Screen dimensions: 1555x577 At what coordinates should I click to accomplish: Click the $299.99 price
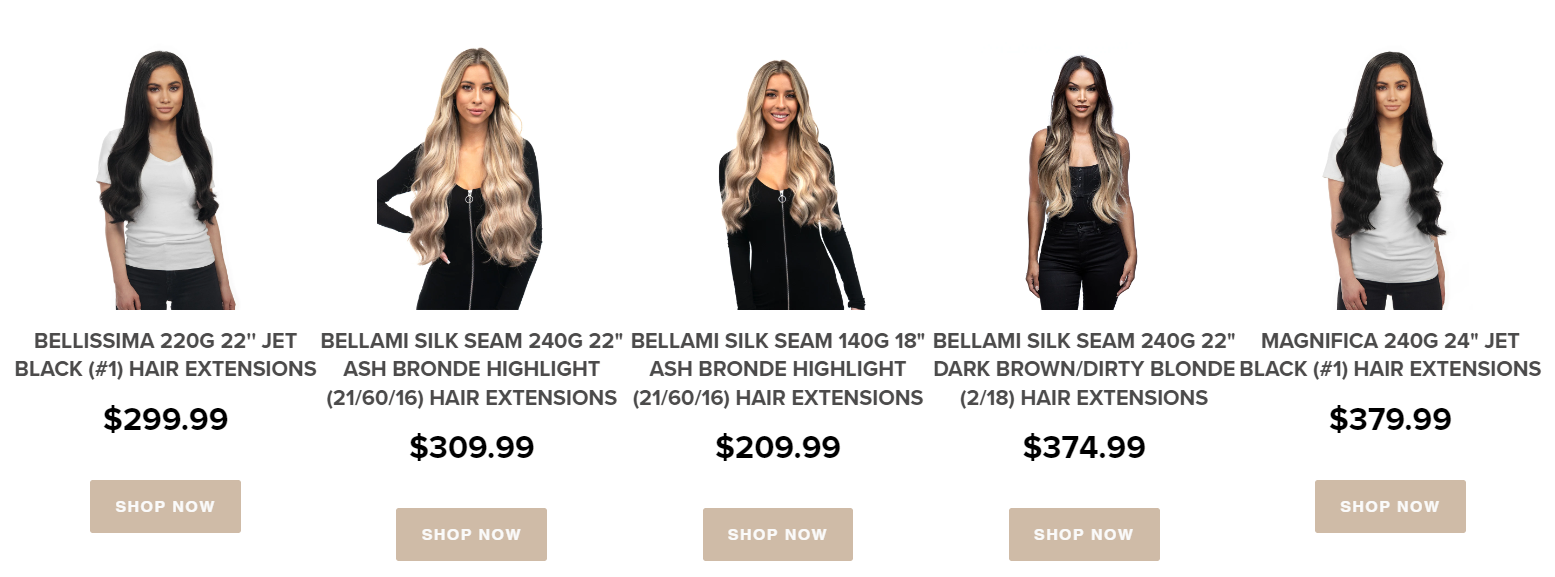click(165, 419)
